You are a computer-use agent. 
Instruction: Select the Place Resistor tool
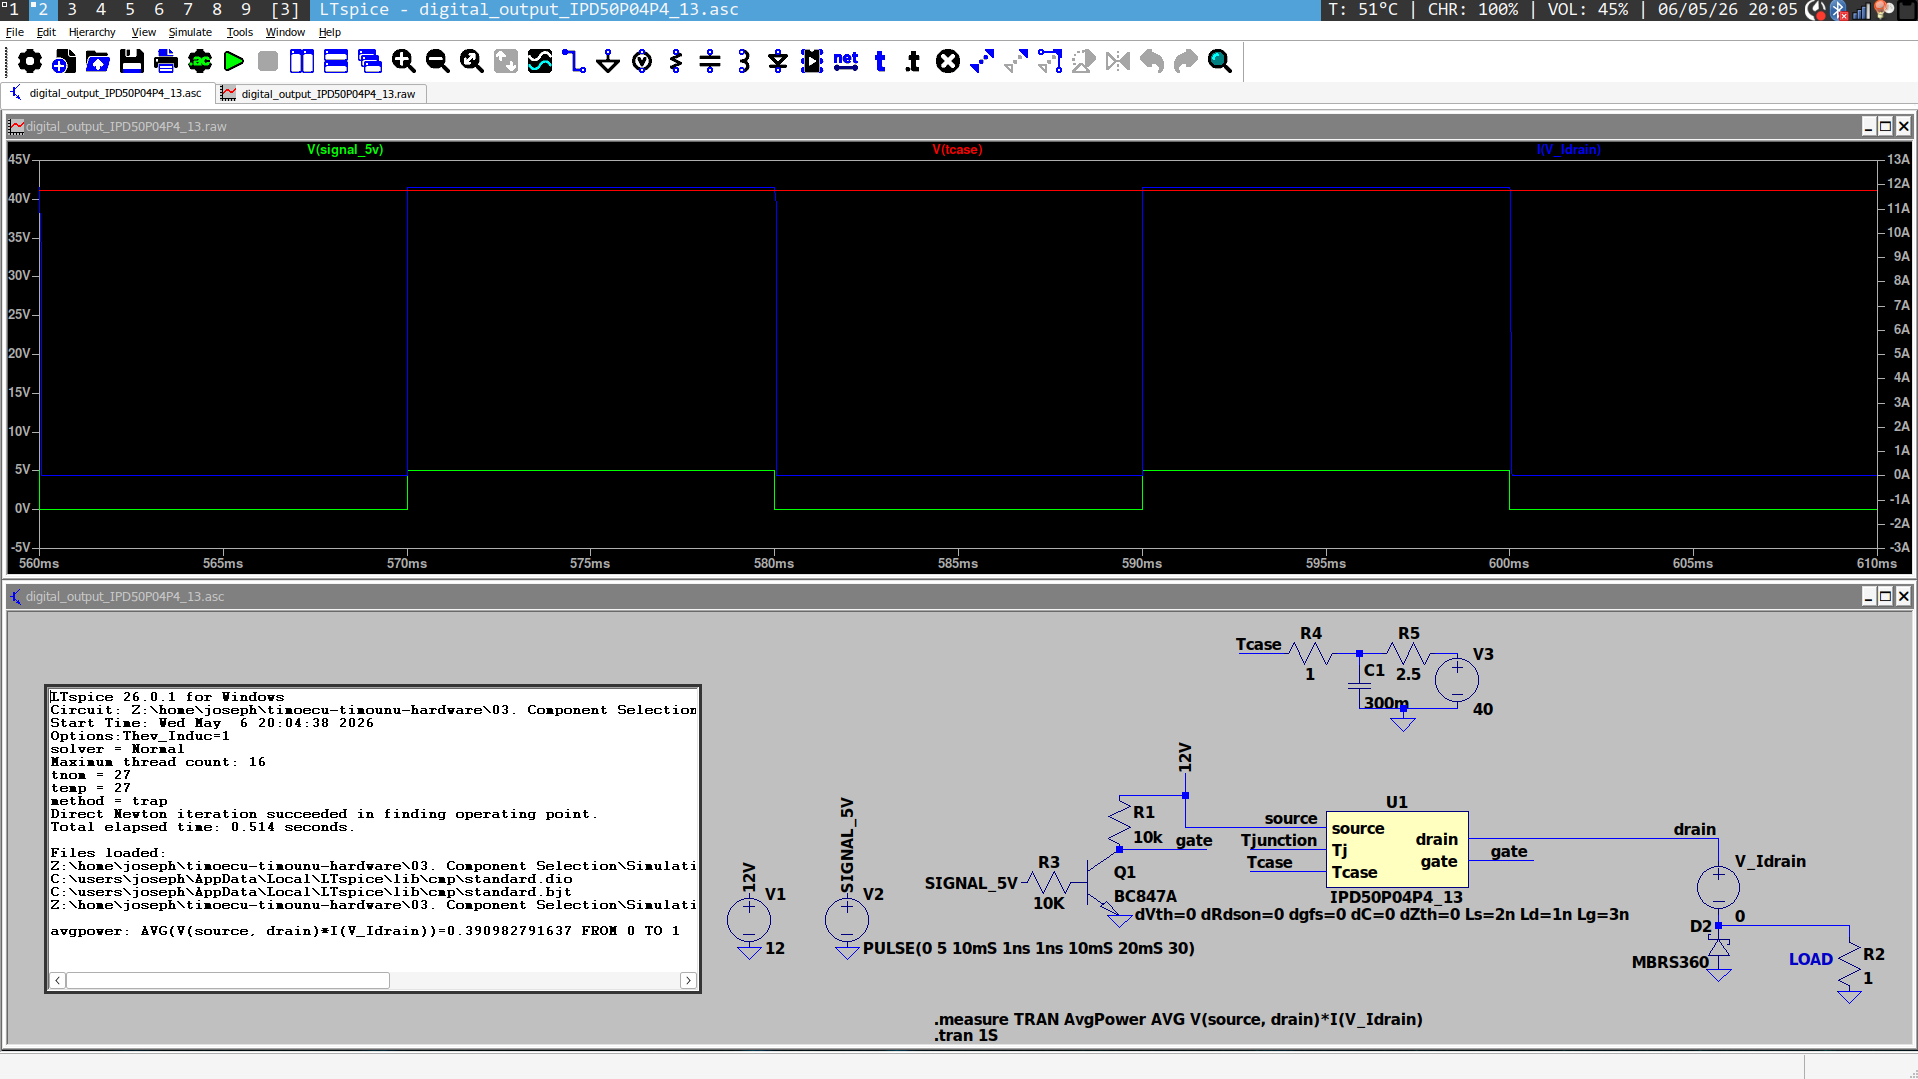tap(676, 62)
